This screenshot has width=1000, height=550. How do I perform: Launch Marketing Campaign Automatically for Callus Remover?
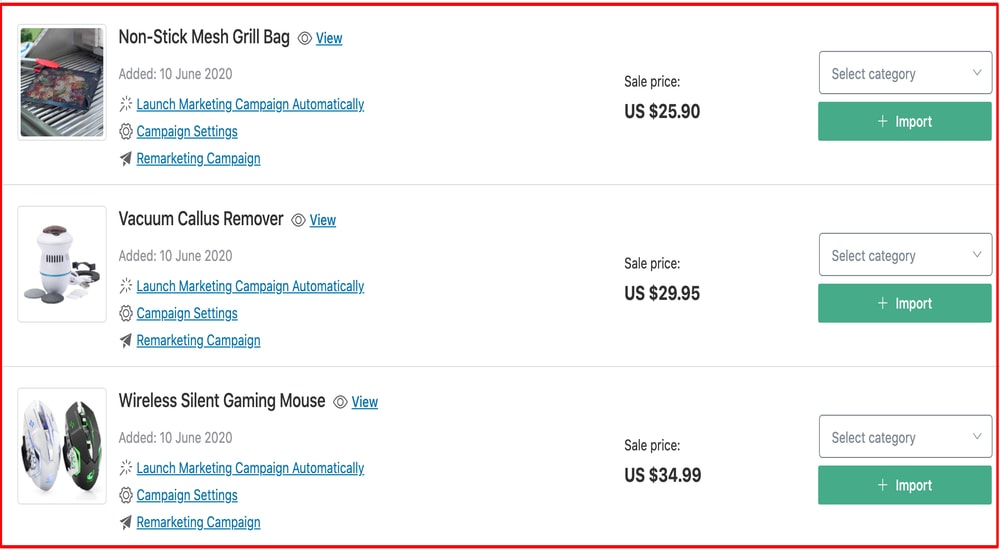250,287
